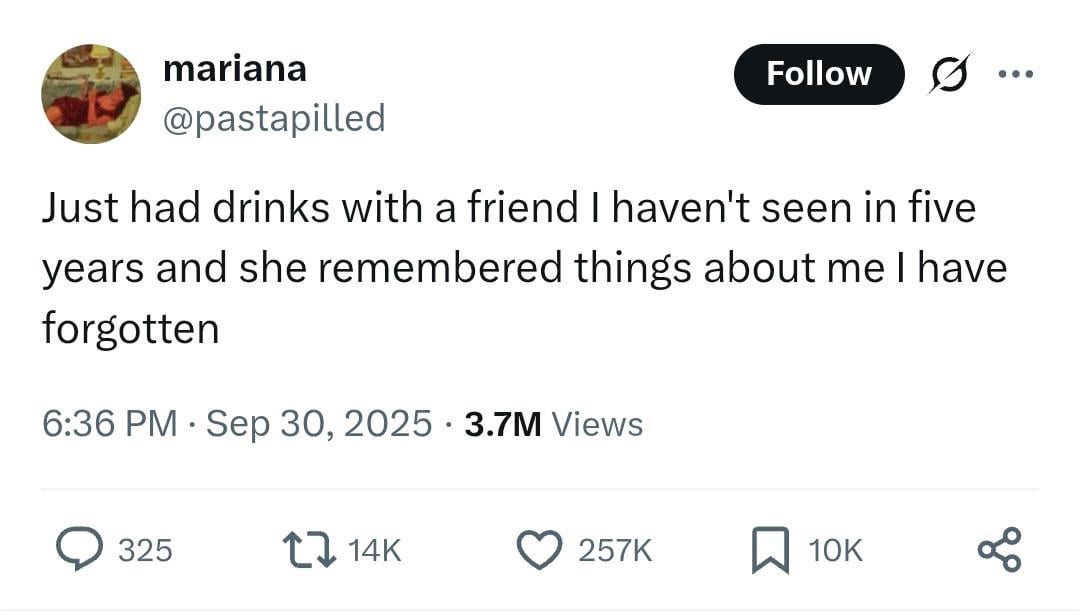Open the 6:36 PM timestamp link
Screen dimensions: 1080x615
[109, 424]
